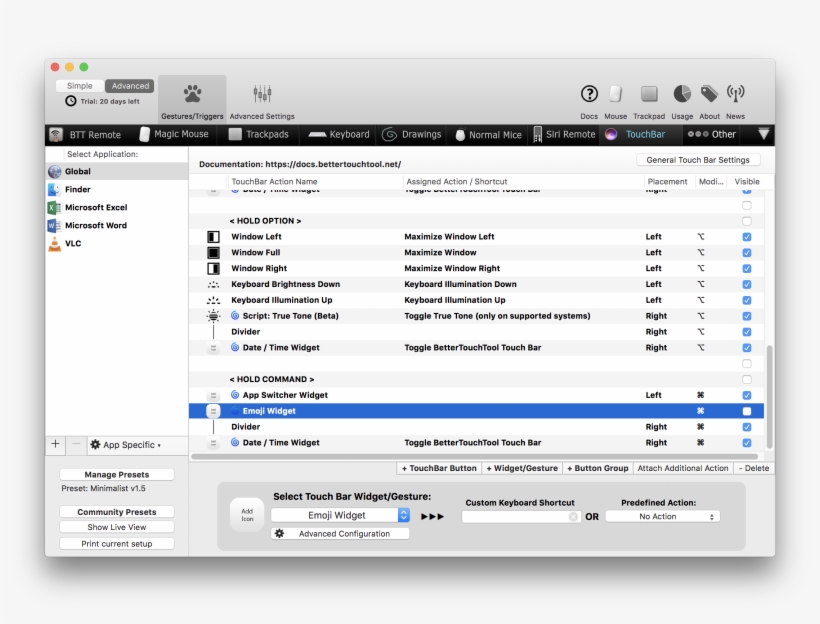The image size is (820, 624).
Task: Enable visibility checkbox for Emoji Widget
Action: 746,411
